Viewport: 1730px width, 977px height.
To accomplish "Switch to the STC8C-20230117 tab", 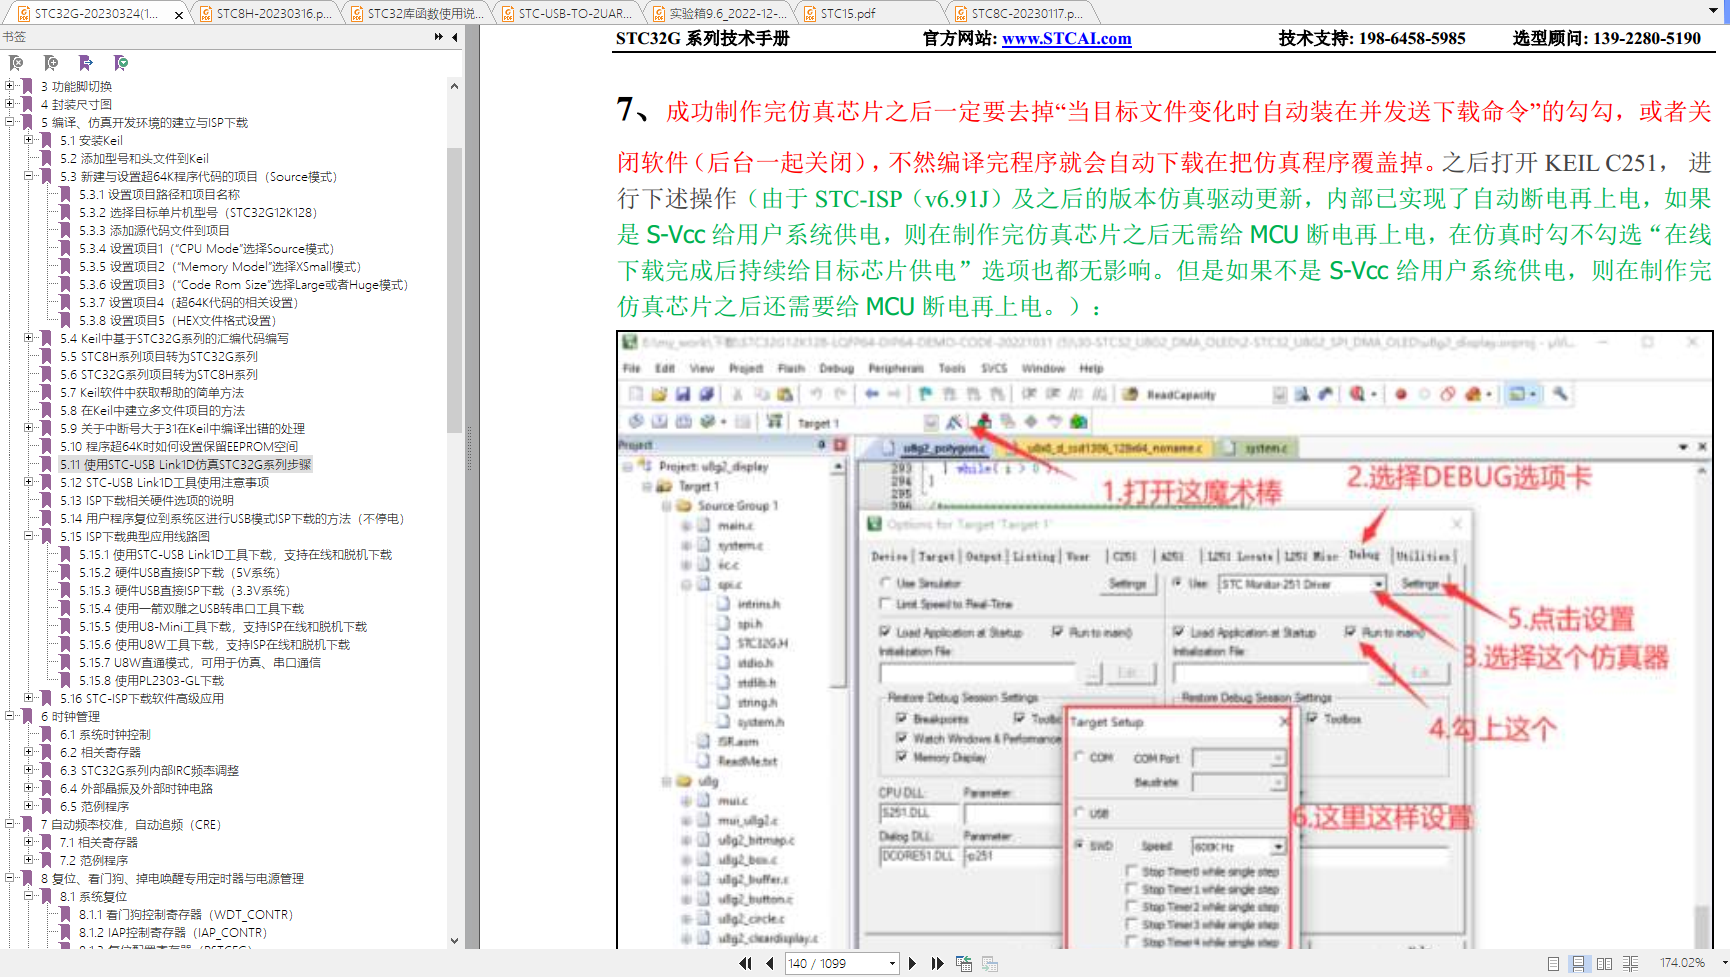I will click(x=1021, y=14).
